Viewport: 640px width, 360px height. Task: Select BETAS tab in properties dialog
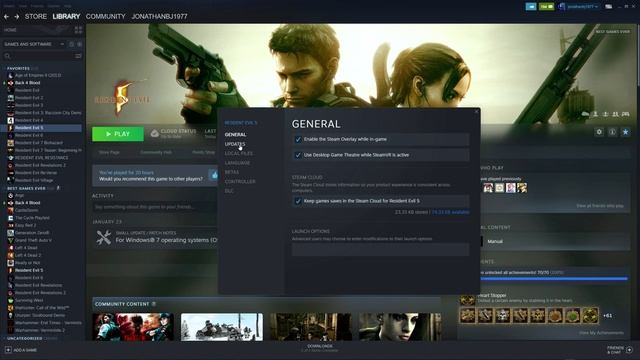232,172
